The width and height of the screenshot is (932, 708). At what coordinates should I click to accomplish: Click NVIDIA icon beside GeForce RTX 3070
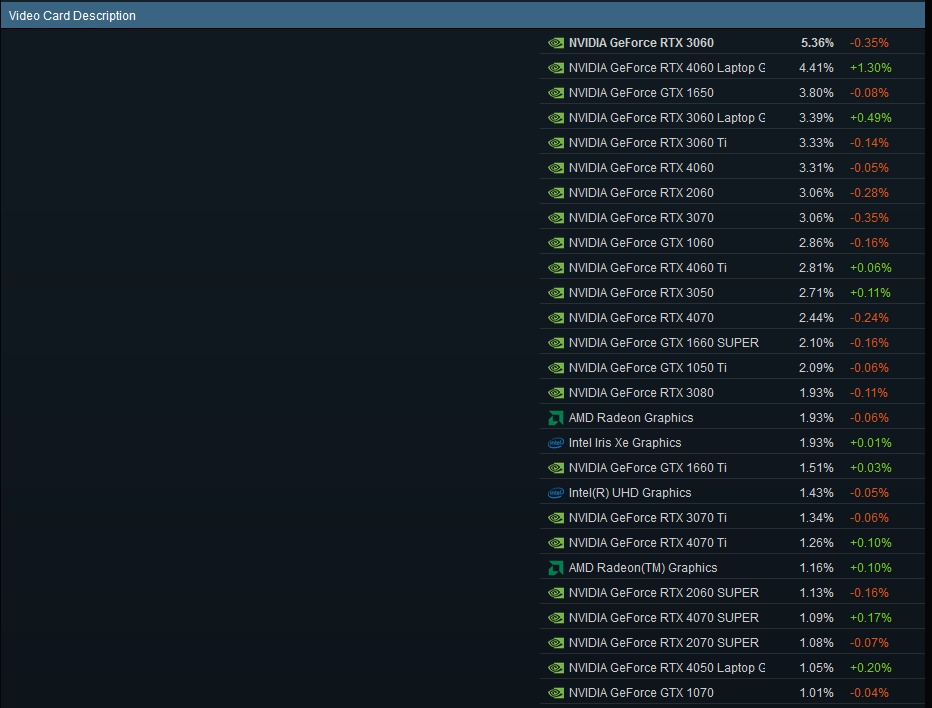click(556, 218)
